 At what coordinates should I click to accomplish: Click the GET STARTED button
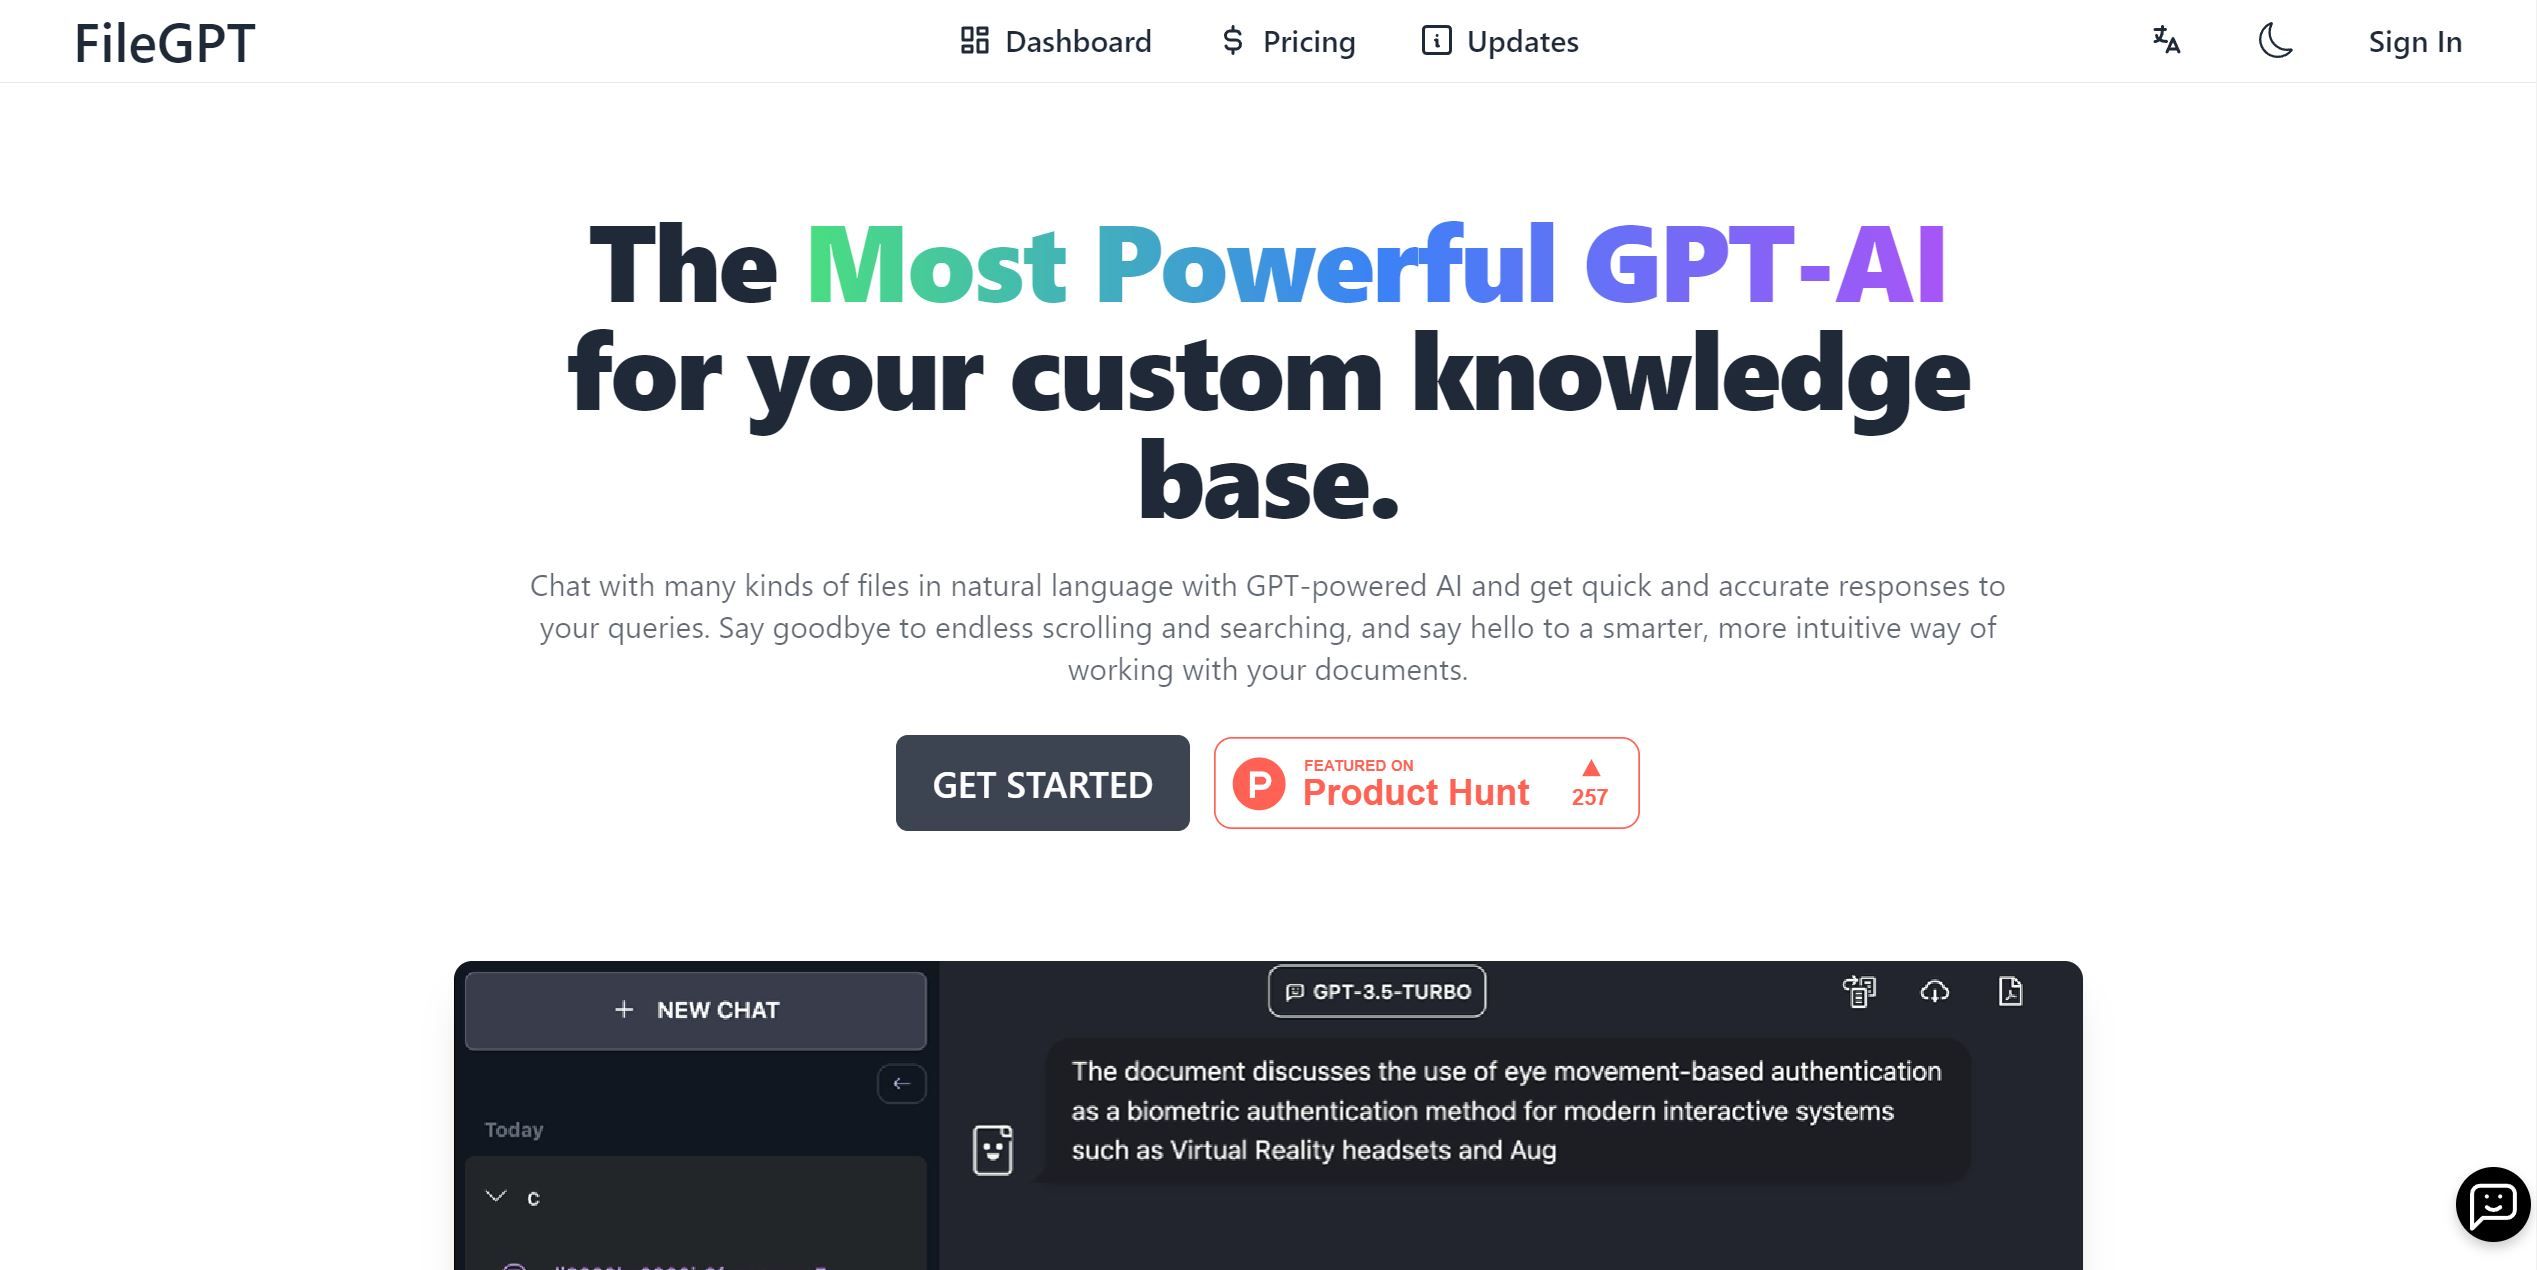(1041, 782)
